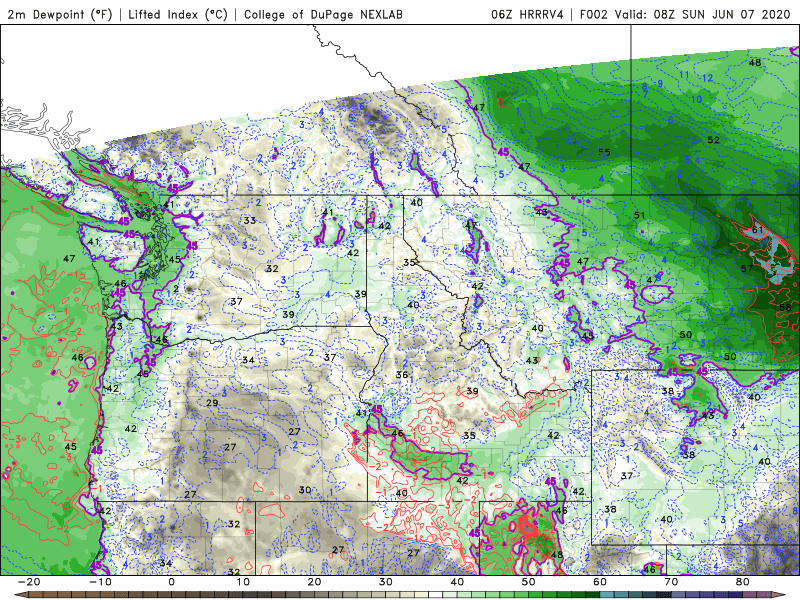Viewport: 800px width, 600px height.
Task: Click the colorbar tick label "-20"
Action: (x=29, y=582)
